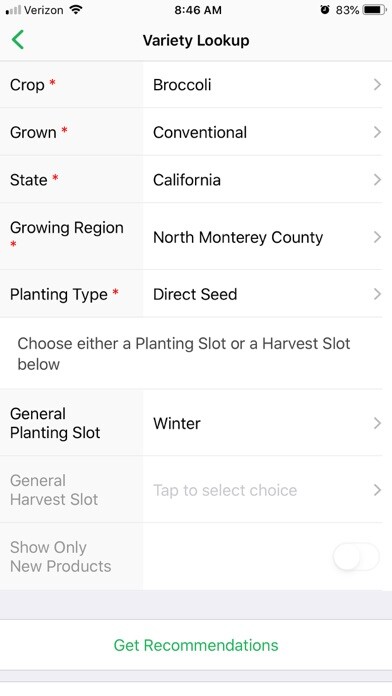Tap the Wi-Fi status icon
The width and height of the screenshot is (392, 696).
76,10
